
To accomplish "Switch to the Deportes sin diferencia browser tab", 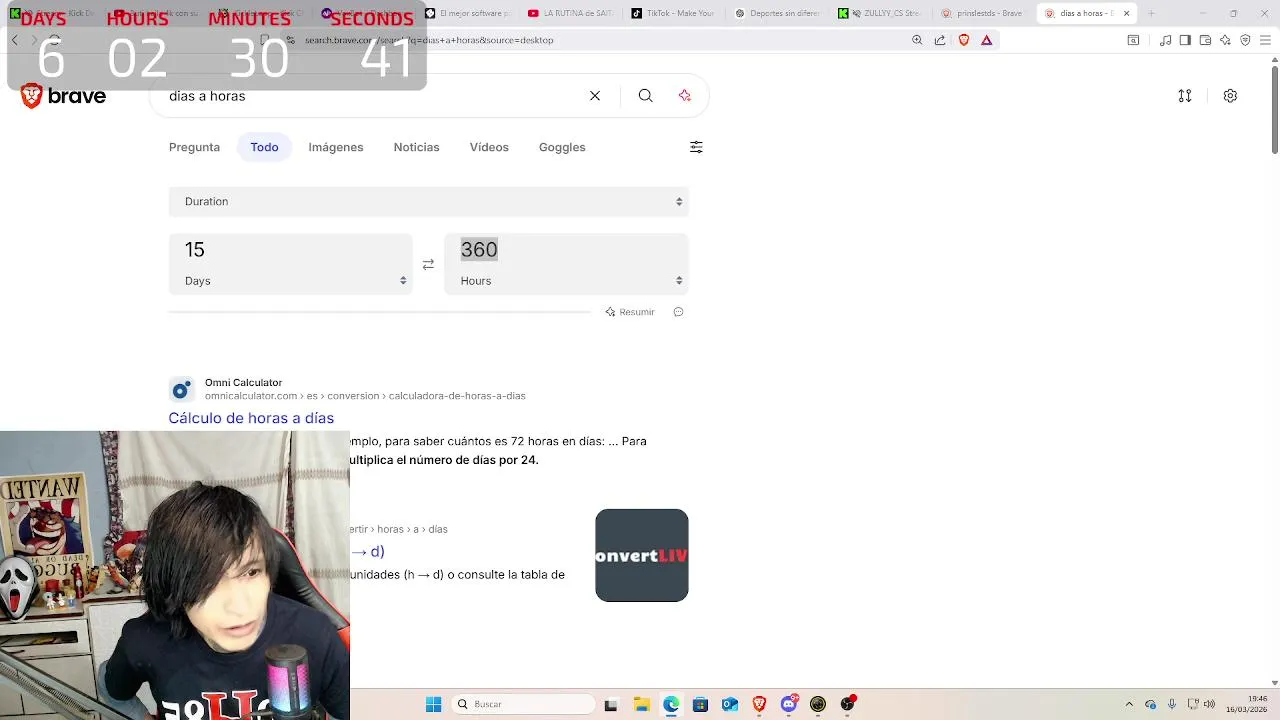I will tap(777, 13).
